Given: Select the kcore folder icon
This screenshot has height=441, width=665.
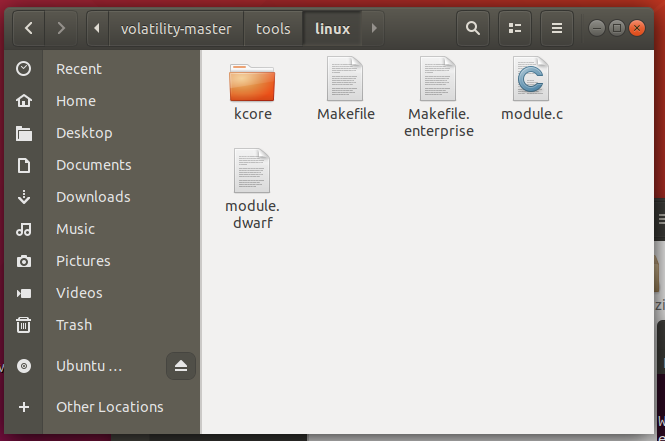Looking at the screenshot, I should click(x=252, y=82).
